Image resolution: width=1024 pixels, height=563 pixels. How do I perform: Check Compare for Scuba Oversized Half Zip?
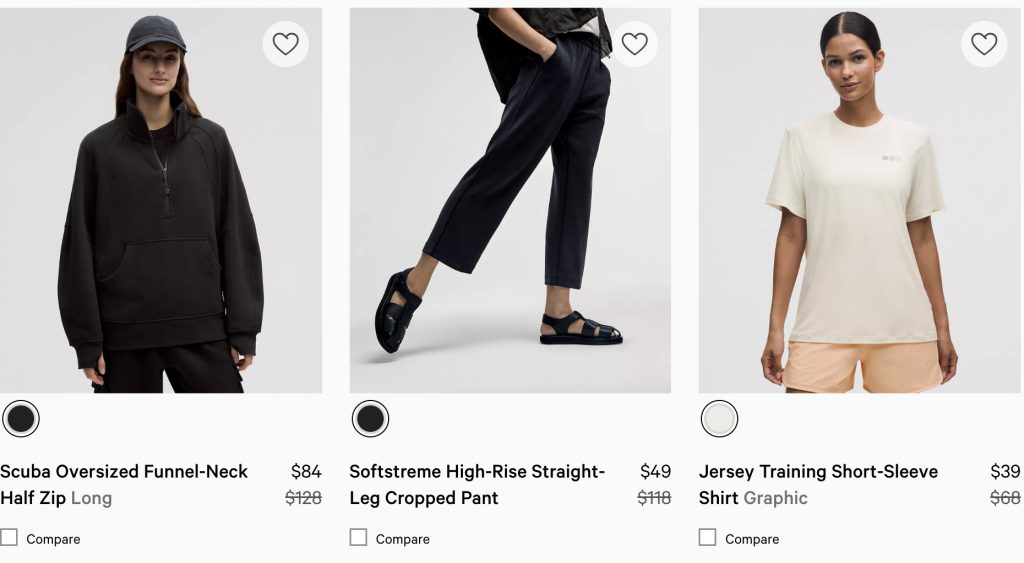point(9,538)
